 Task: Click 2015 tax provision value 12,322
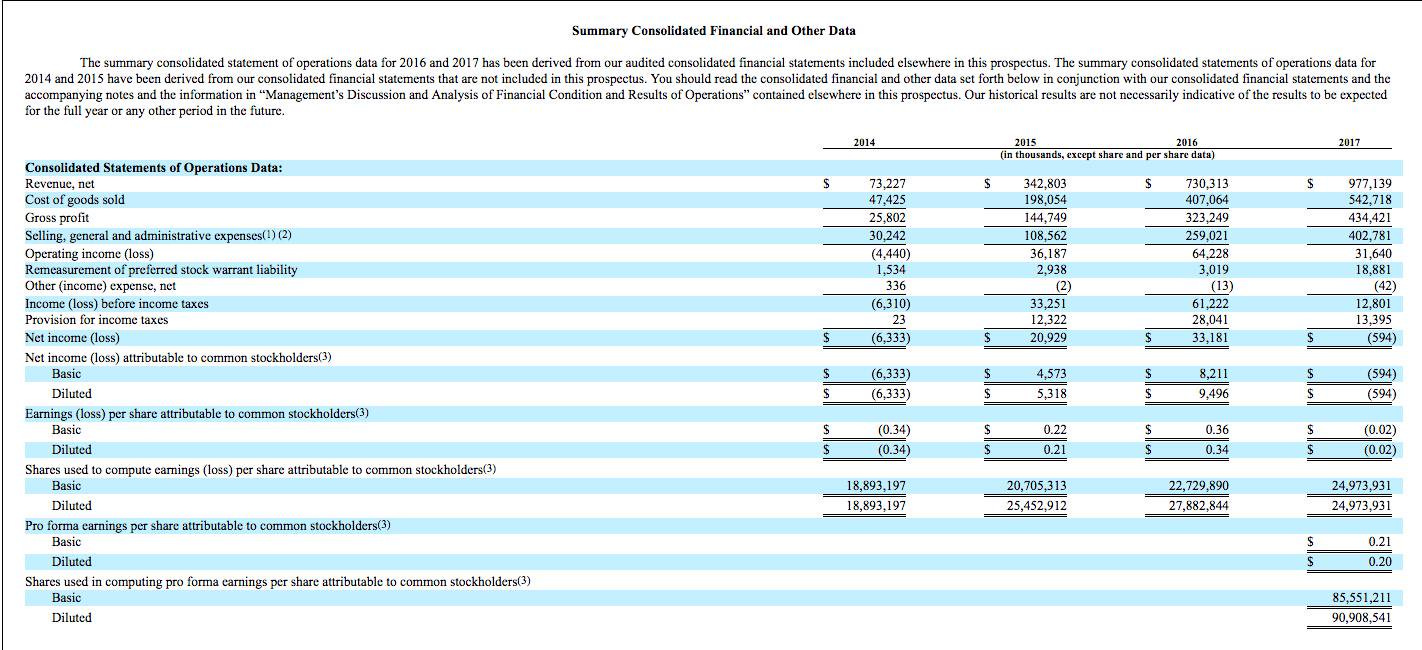pyautogui.click(x=1048, y=320)
